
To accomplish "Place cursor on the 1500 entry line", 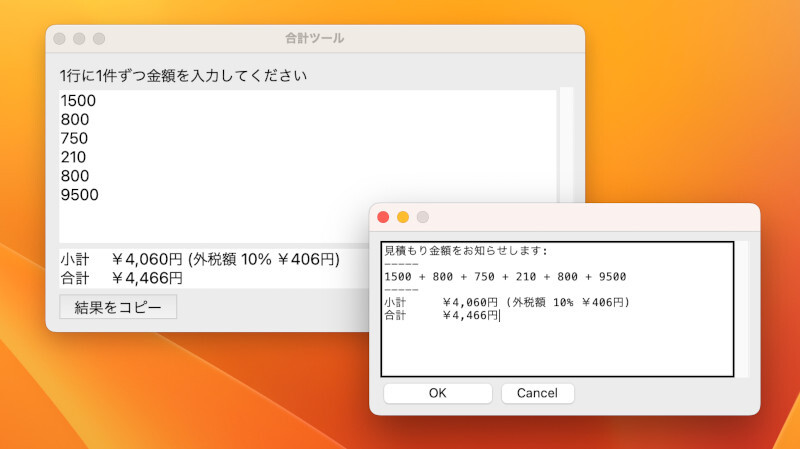I will (x=77, y=100).
